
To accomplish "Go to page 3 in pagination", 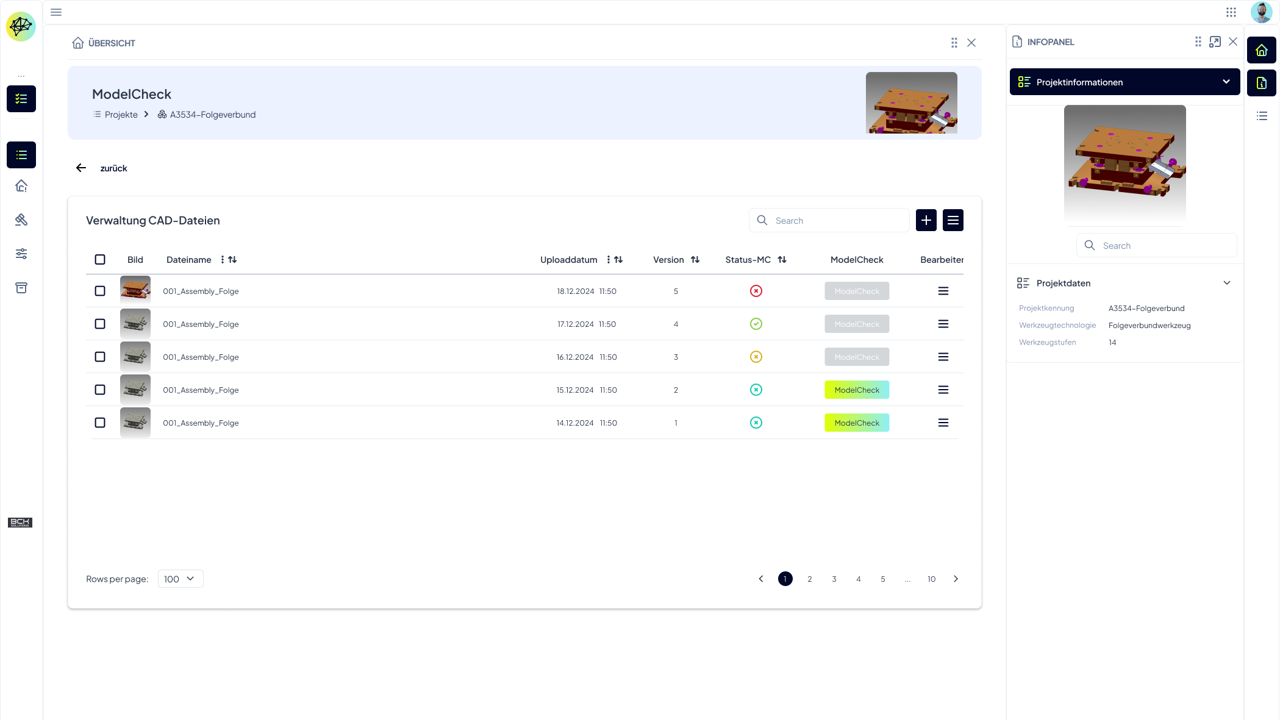I will tap(834, 579).
